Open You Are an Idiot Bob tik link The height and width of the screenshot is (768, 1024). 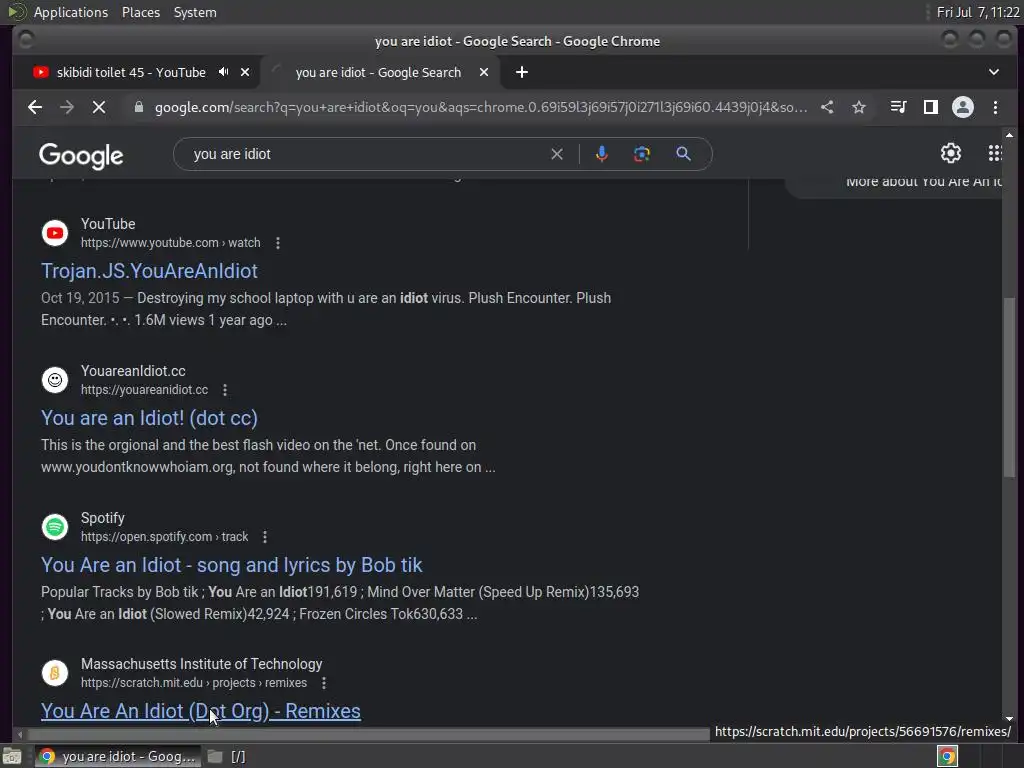tap(231, 565)
